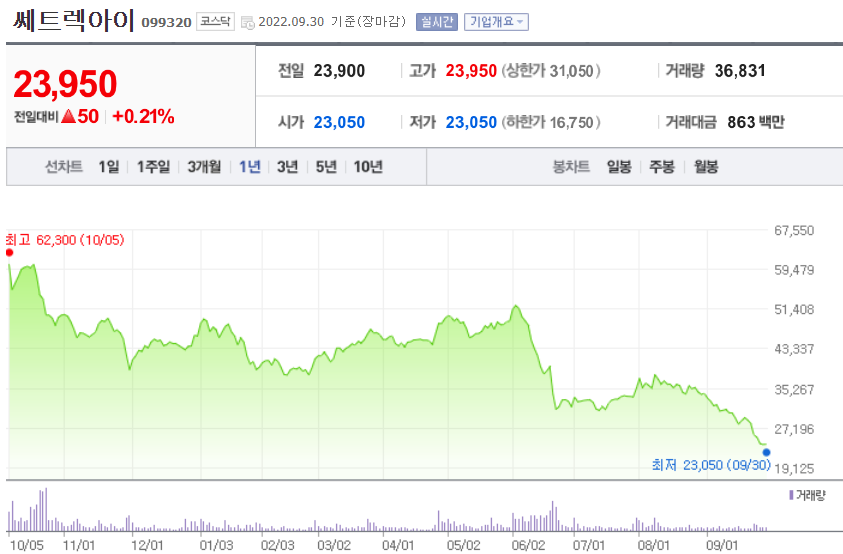Click the 고가 value 23,950

471,71
